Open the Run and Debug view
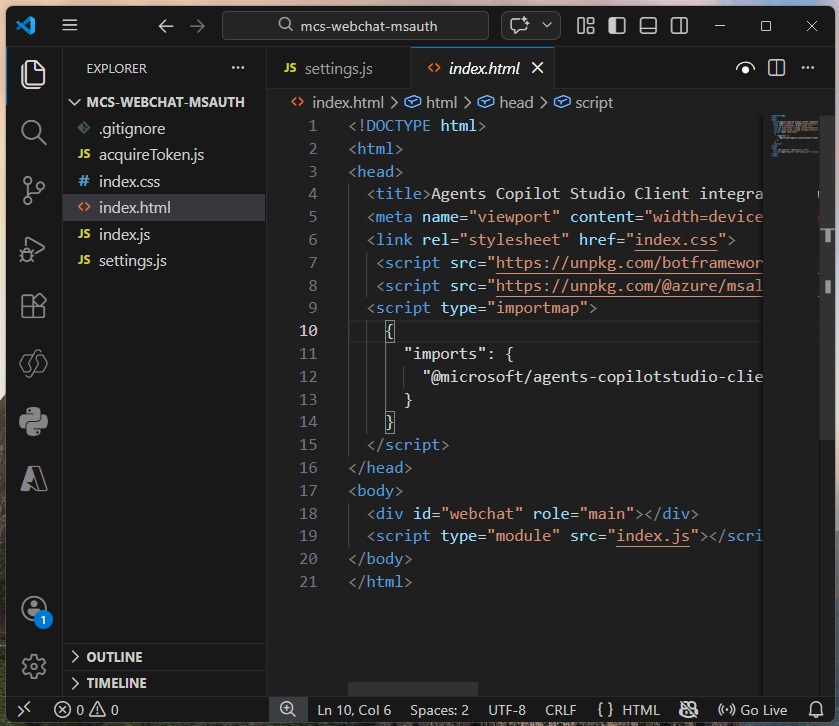This screenshot has width=839, height=726. click(33, 248)
